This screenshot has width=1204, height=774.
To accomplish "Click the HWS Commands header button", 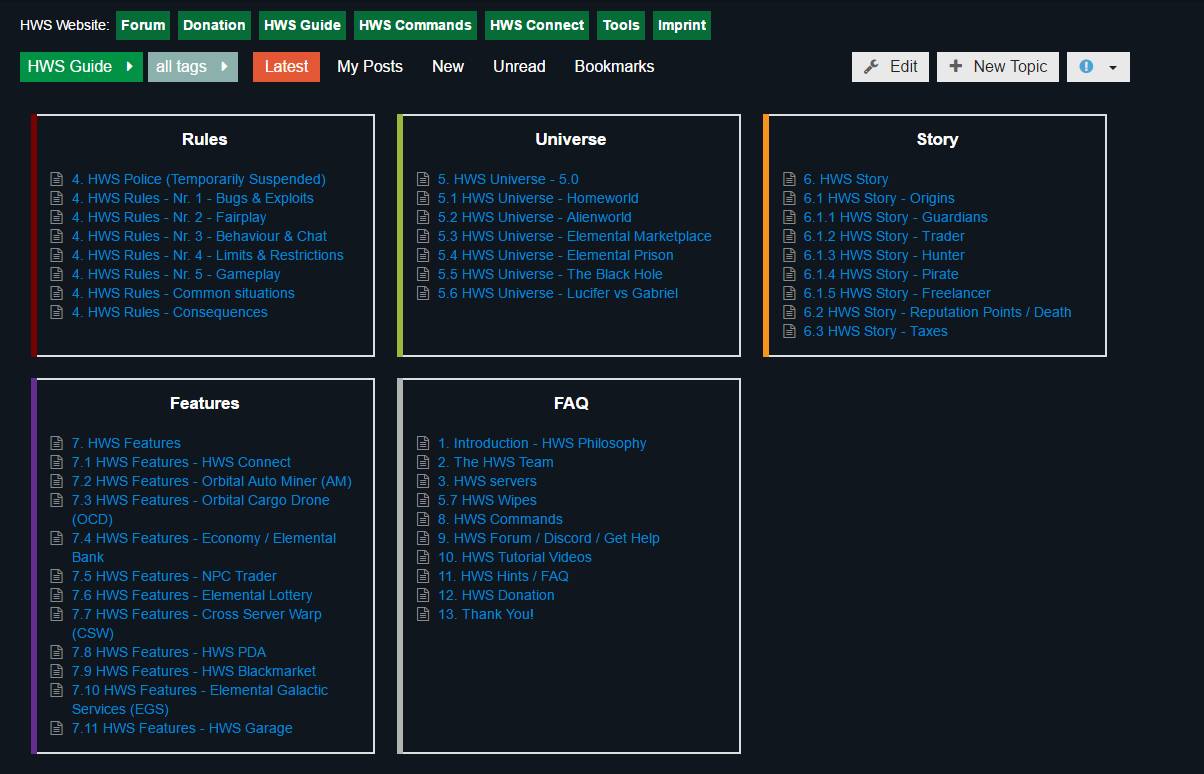I will pos(415,25).
